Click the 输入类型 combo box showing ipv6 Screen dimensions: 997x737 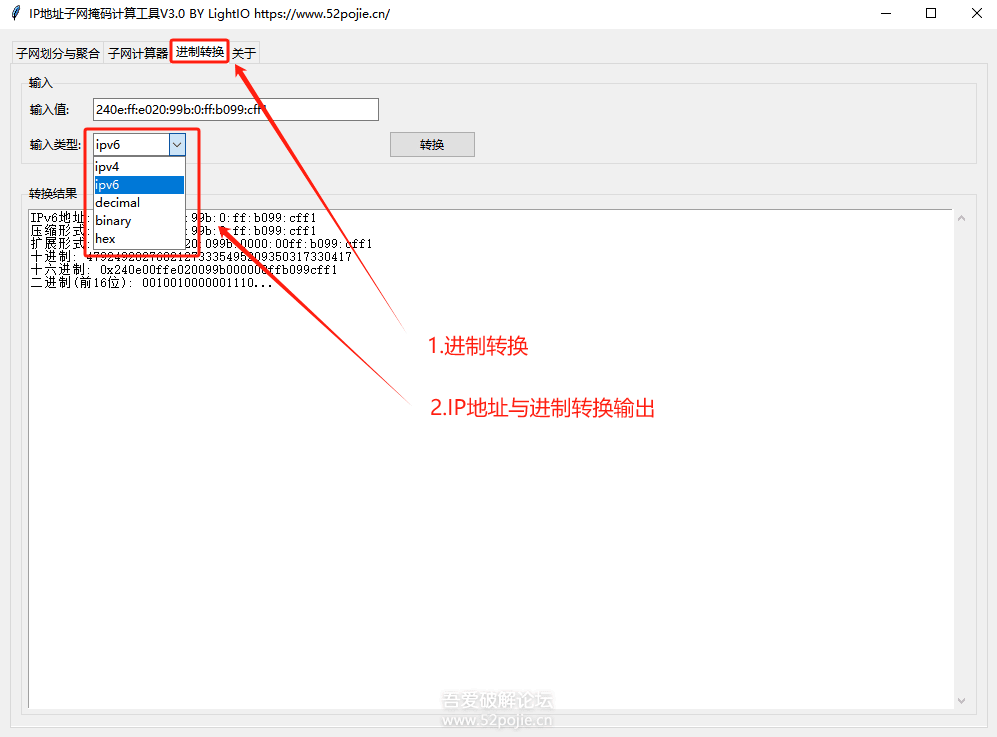(131, 145)
